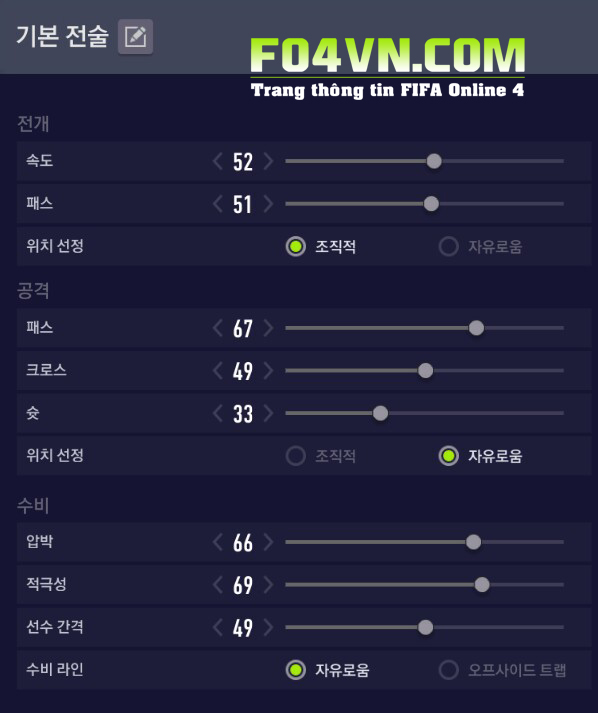Screen dimensions: 598x713
Task: Increase 속도 value with right arrow
Action: coord(268,161)
